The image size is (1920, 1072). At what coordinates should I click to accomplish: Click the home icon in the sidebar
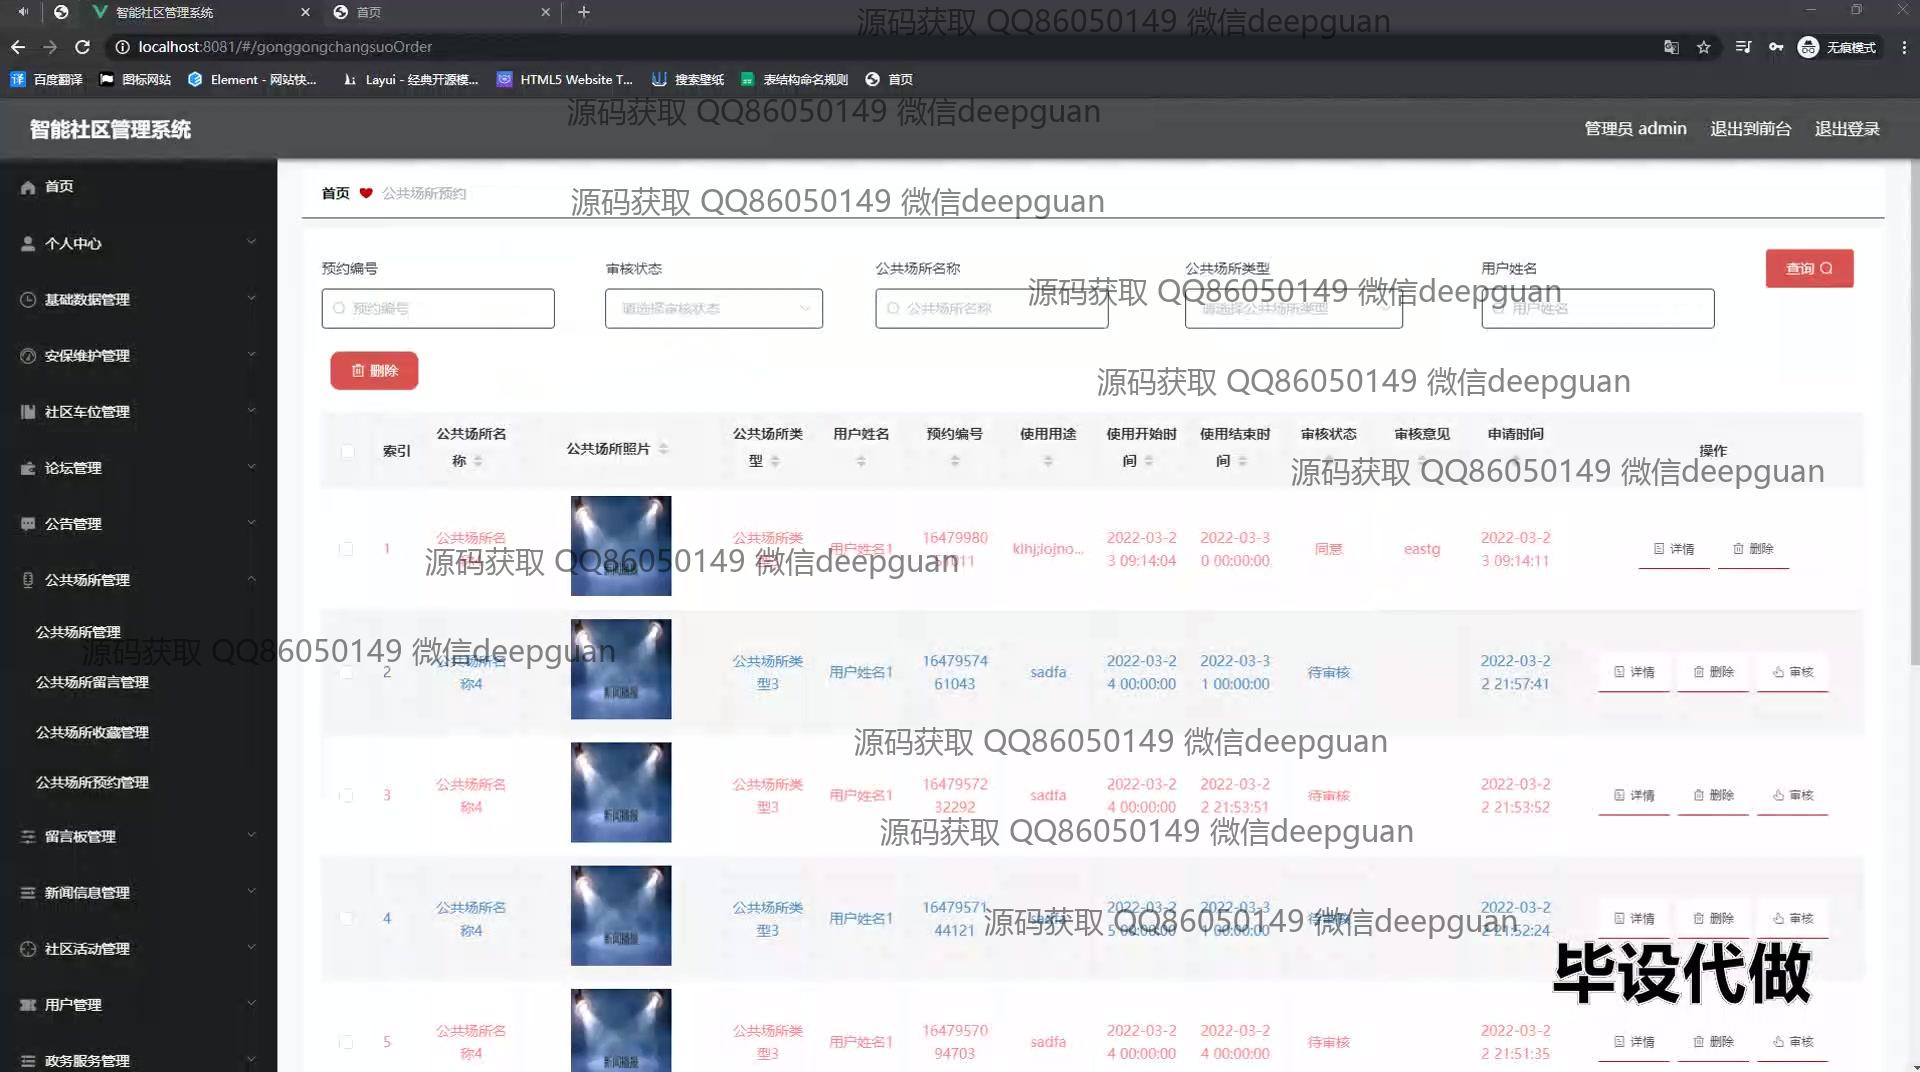(x=28, y=187)
